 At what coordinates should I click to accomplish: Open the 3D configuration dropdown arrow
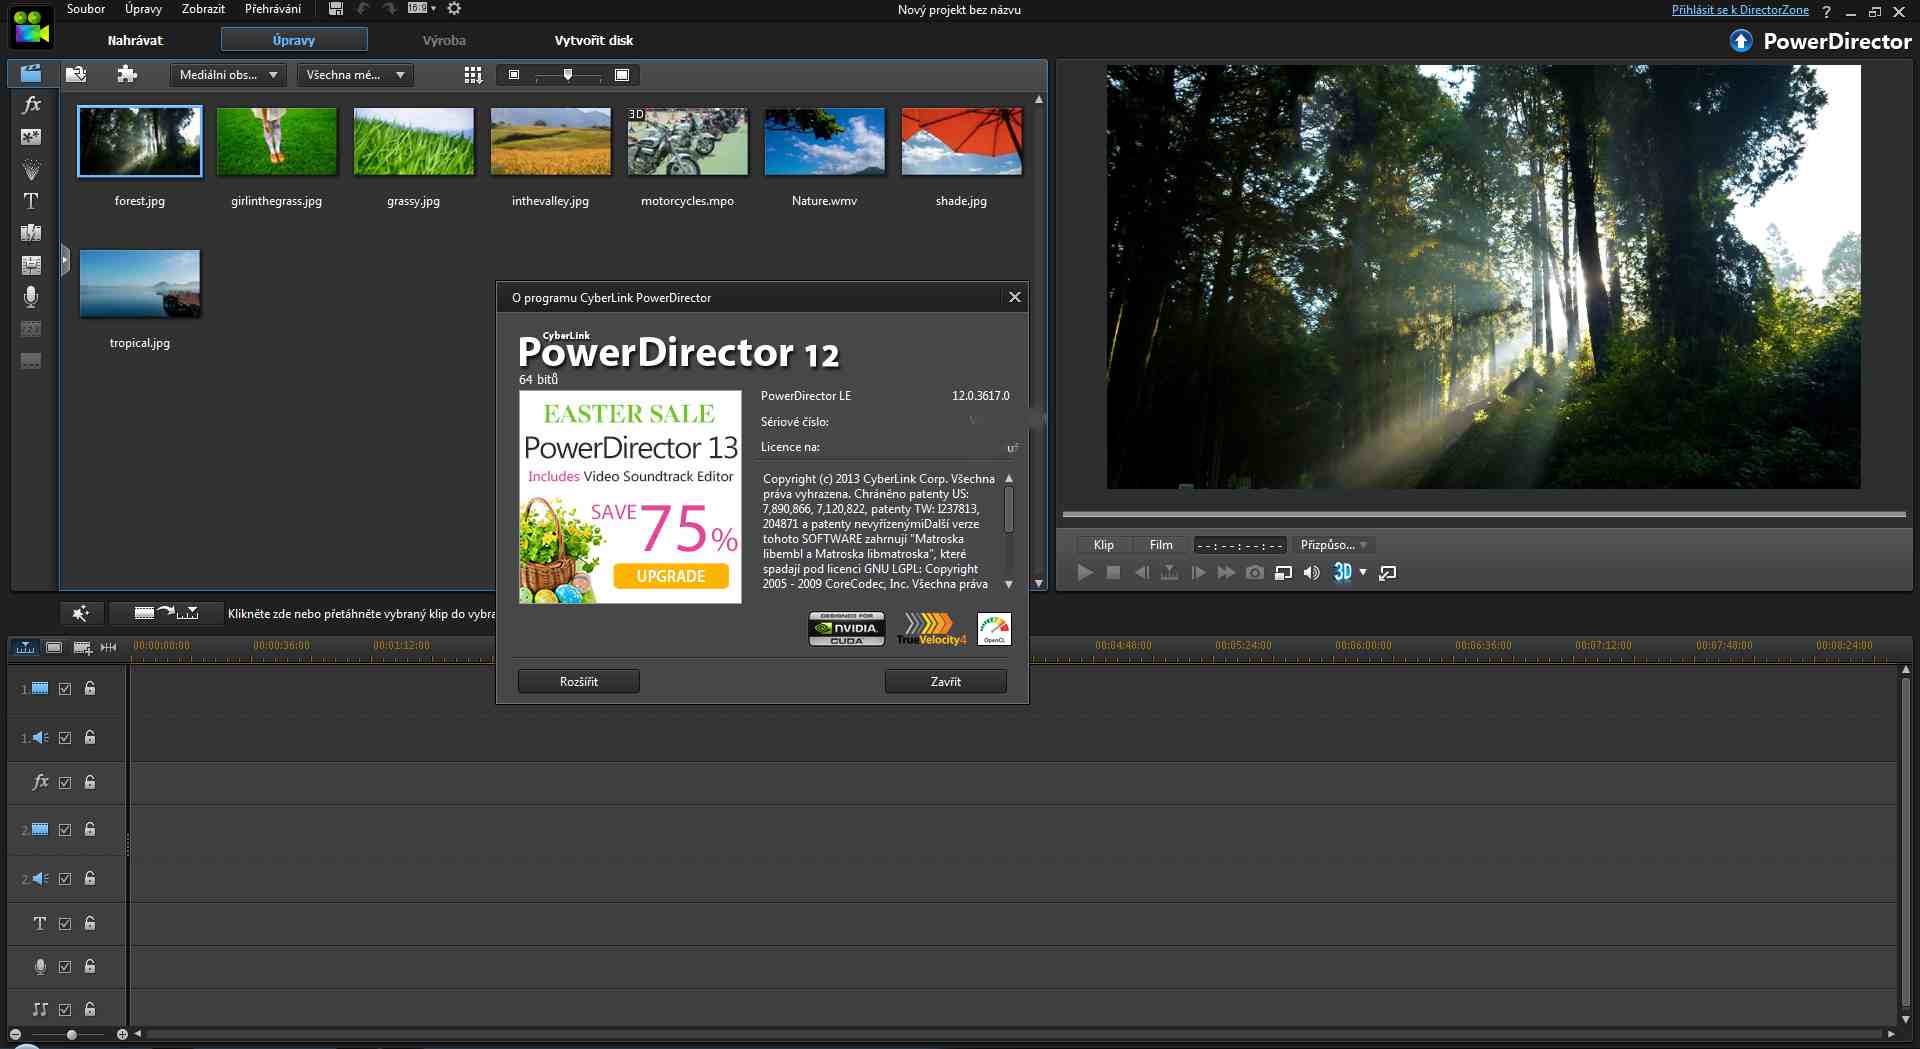(x=1363, y=573)
